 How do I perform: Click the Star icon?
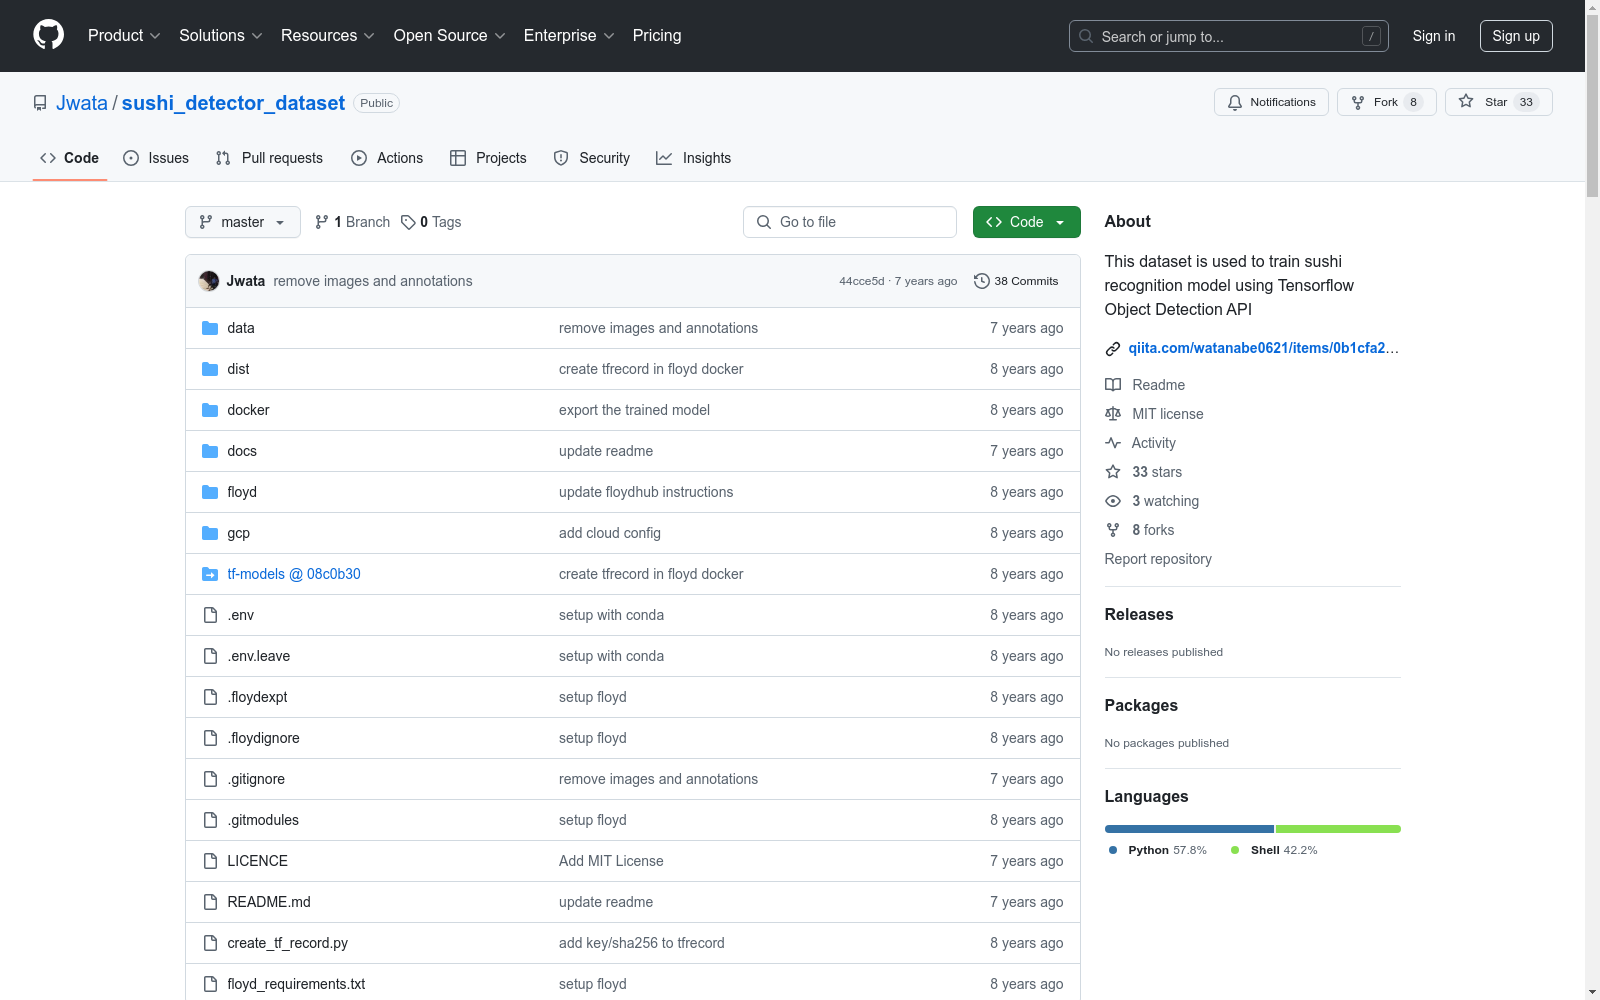[x=1466, y=101]
